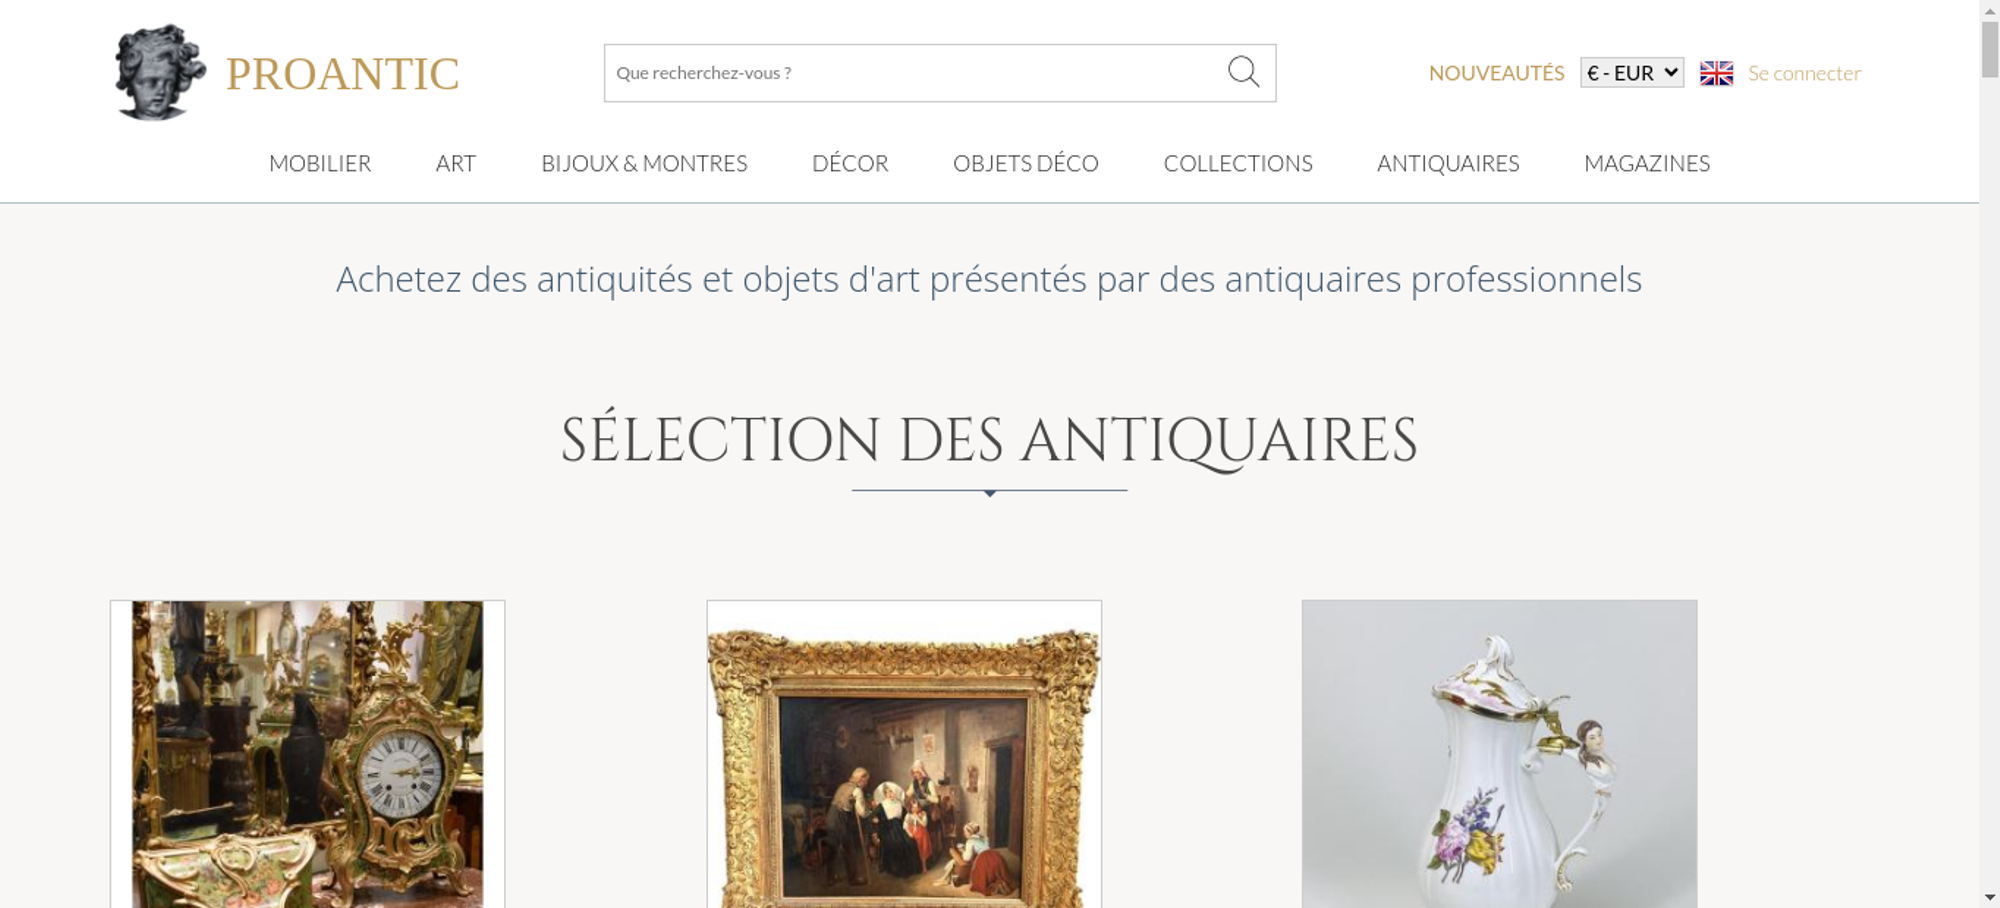Click the NOUVEAUTÉS link
Viewport: 2000px width, 908px height.
coord(1496,73)
